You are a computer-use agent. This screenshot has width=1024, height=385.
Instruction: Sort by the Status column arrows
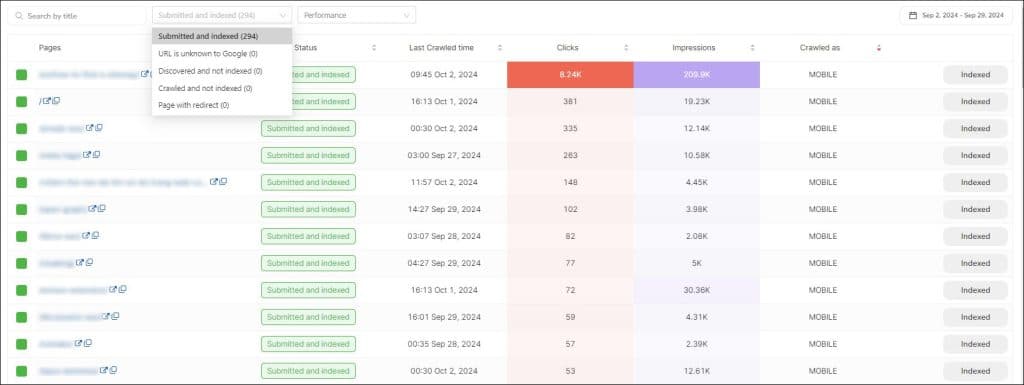(374, 48)
